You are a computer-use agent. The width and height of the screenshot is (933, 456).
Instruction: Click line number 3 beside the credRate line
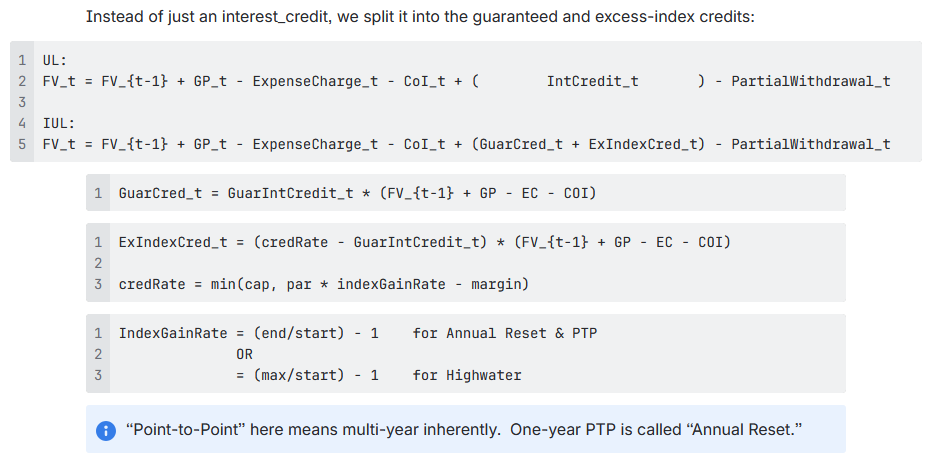98,284
